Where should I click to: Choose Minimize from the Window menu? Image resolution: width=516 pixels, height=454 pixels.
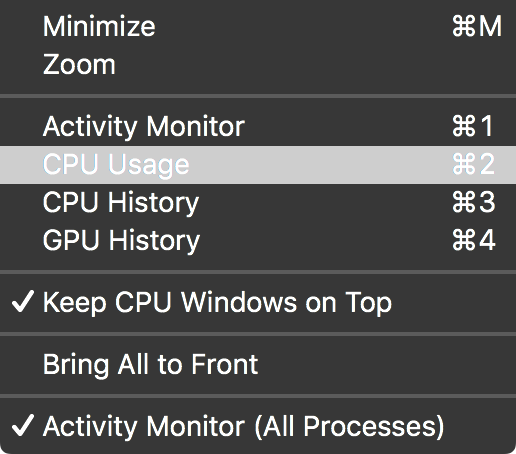click(x=258, y=26)
